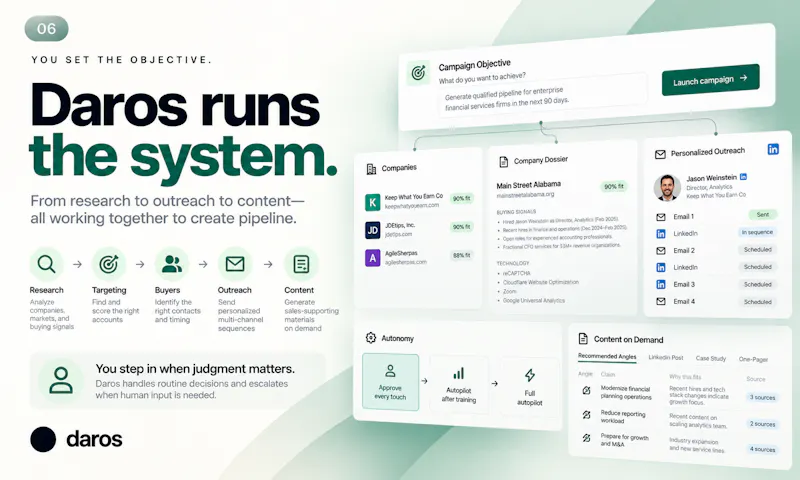The image size is (800, 480).
Task: Click the Email 2 envelope icon
Action: [661, 250]
